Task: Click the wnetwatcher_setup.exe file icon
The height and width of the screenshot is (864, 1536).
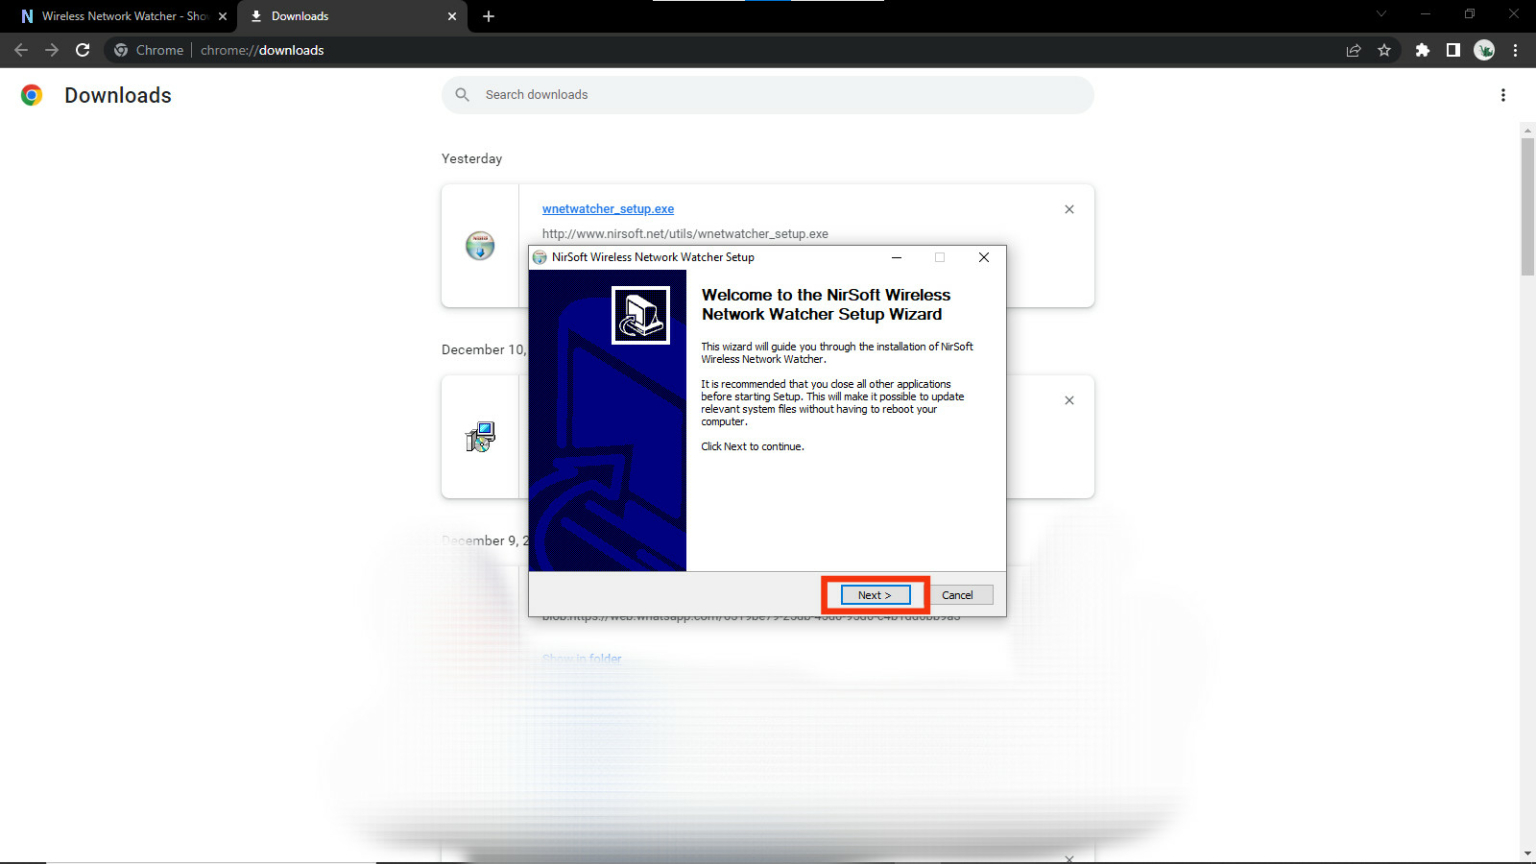Action: (x=480, y=245)
